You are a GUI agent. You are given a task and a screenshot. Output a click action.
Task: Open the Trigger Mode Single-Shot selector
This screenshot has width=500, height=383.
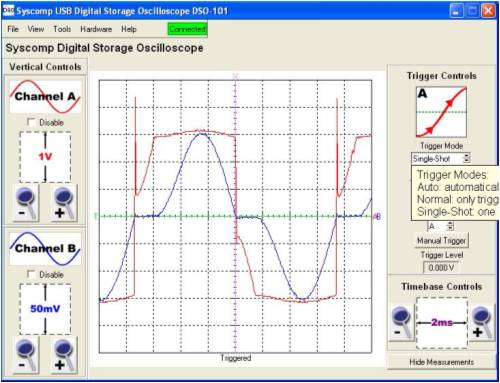click(x=441, y=158)
